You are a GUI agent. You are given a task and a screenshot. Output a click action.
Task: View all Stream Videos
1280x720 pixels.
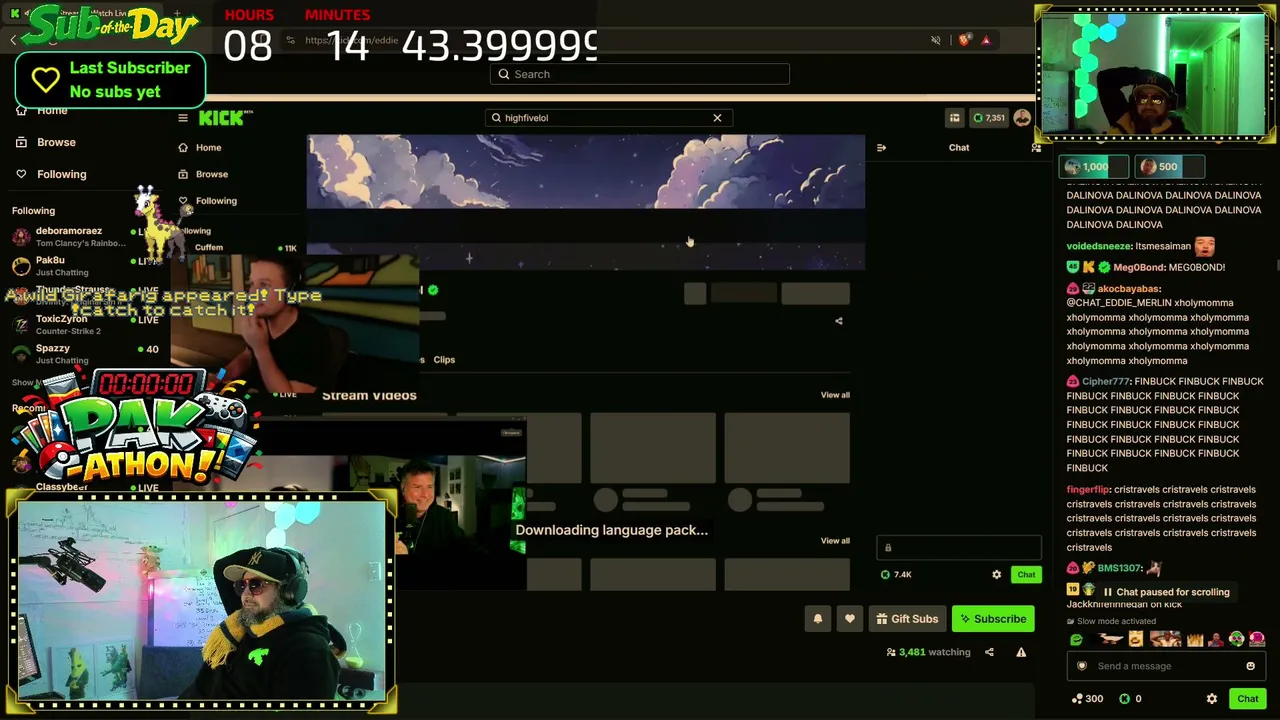835,395
